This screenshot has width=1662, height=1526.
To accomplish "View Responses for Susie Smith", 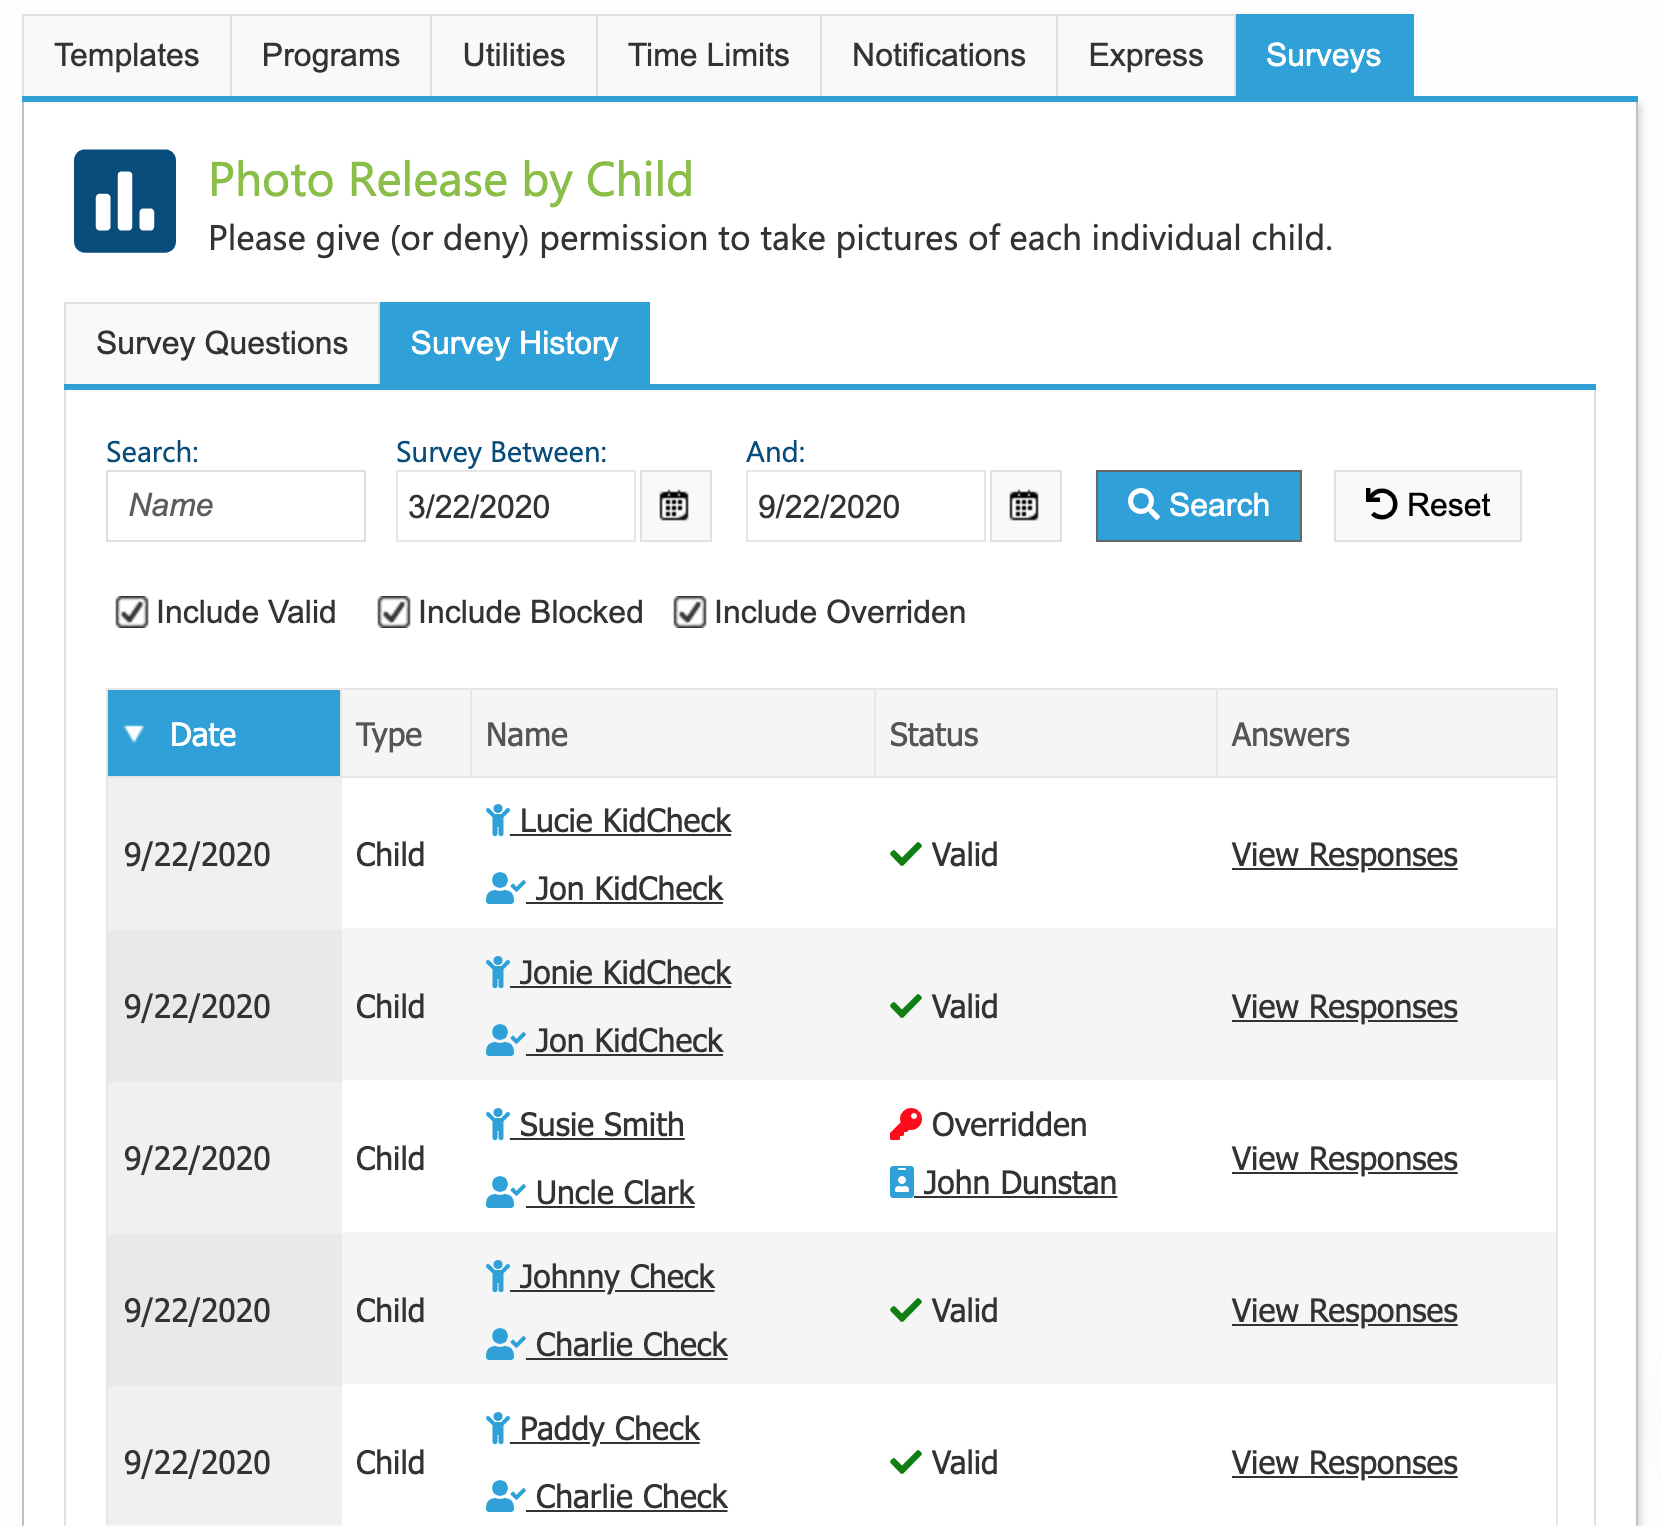I will tap(1343, 1158).
